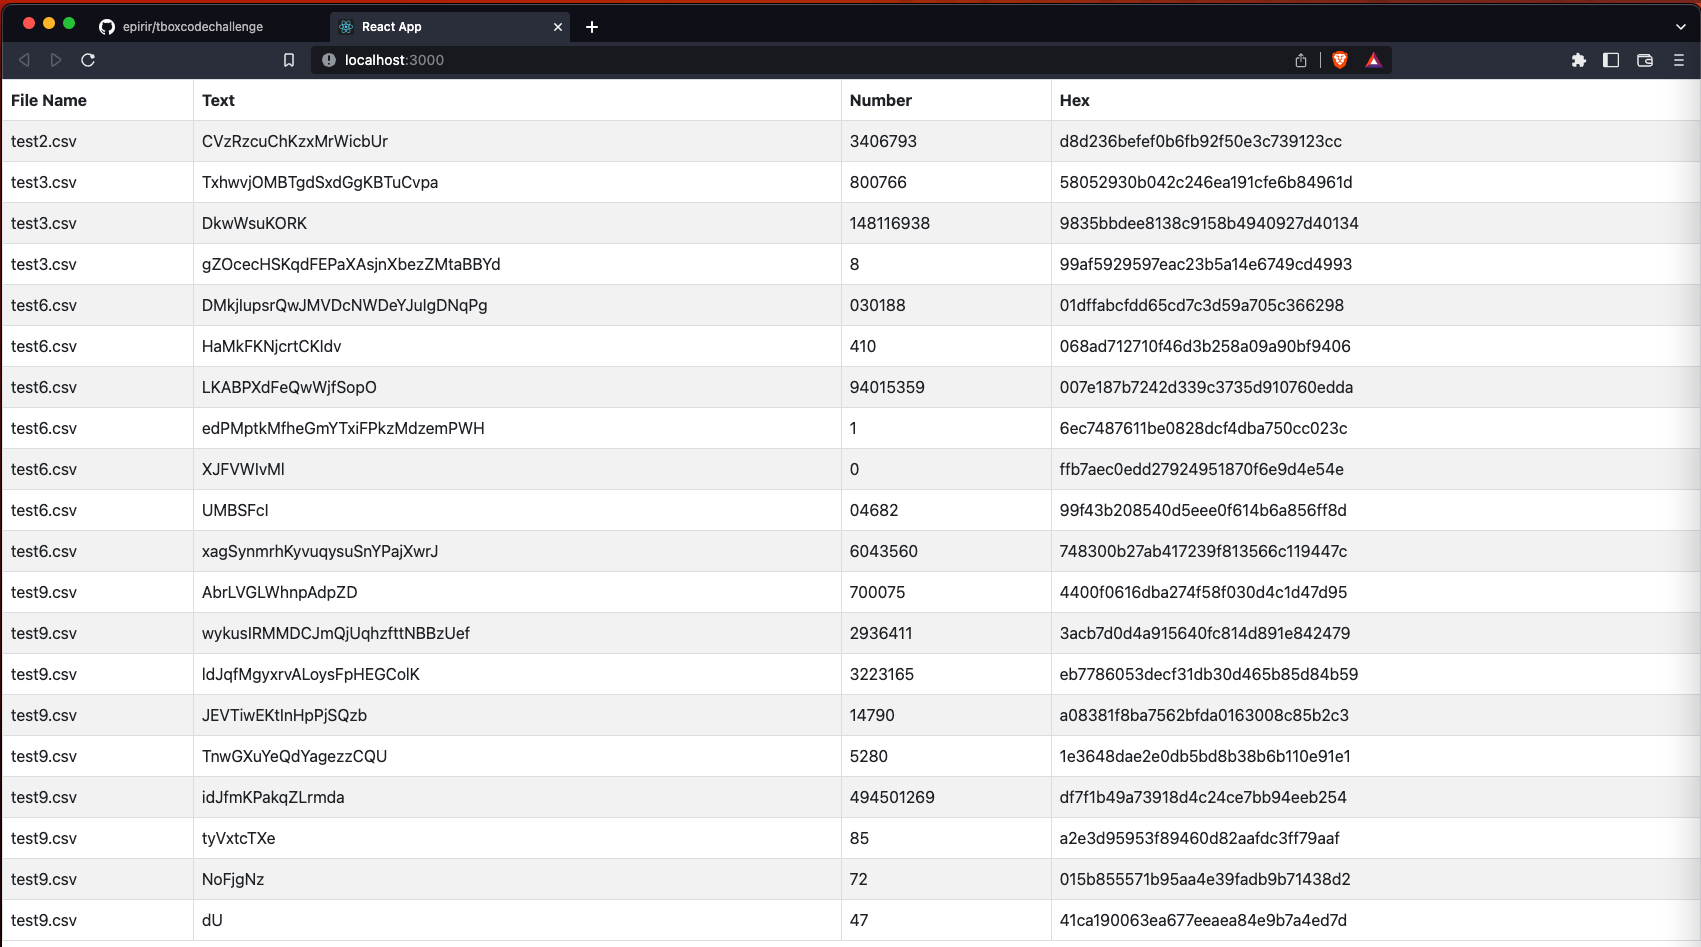This screenshot has height=947, width=1701.
Task: Open the Extensions puzzle-piece icon
Action: click(1579, 60)
